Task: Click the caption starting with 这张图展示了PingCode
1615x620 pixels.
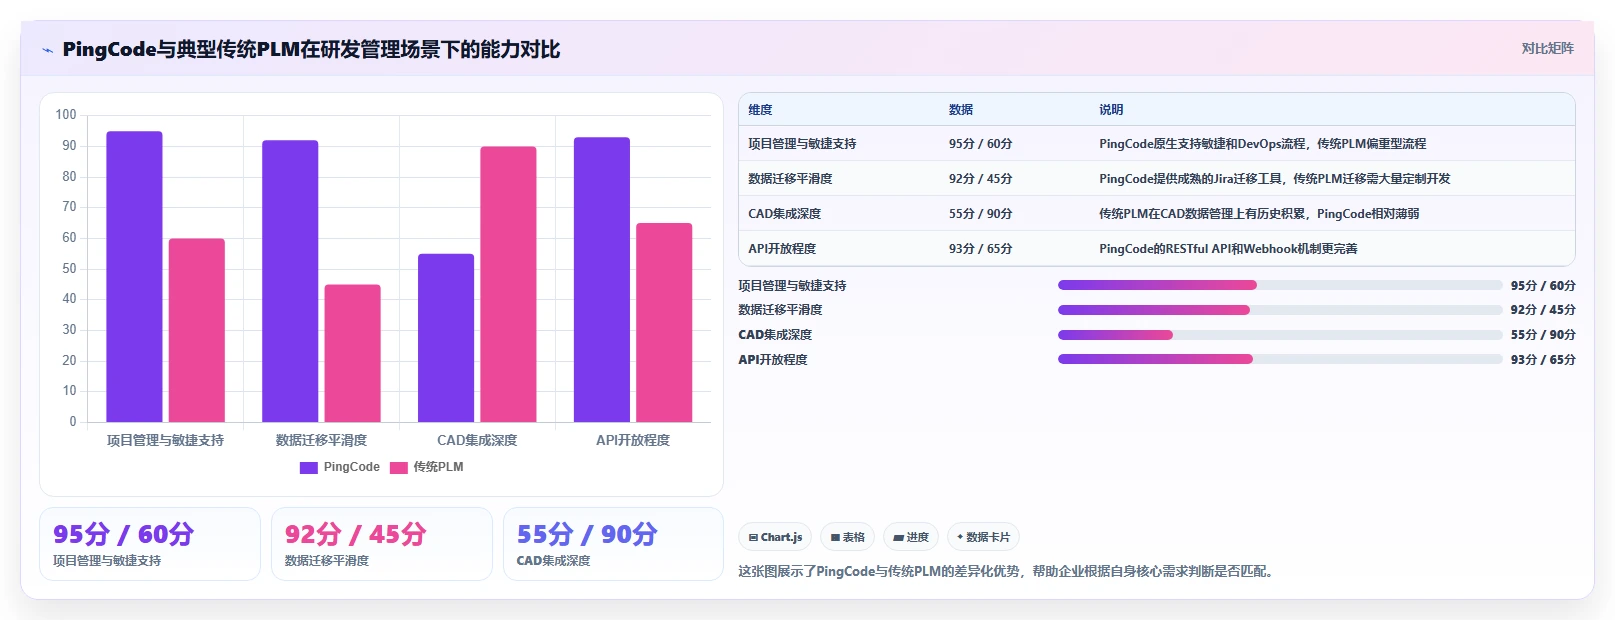Action: [1008, 572]
